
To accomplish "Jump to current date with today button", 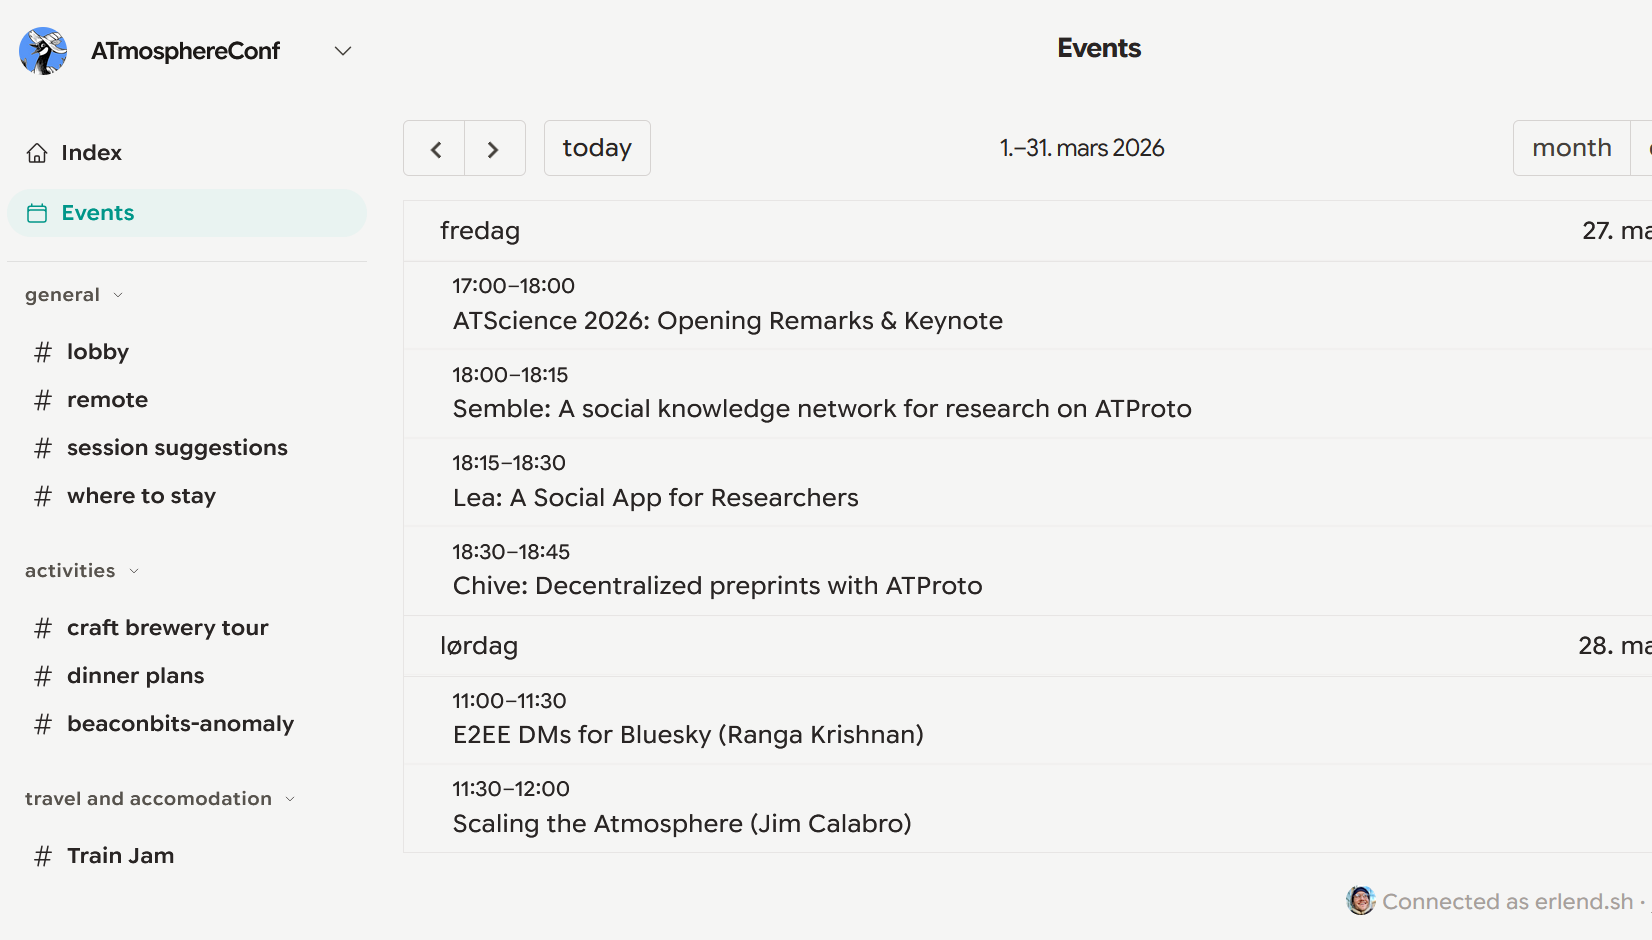I will 596,147.
